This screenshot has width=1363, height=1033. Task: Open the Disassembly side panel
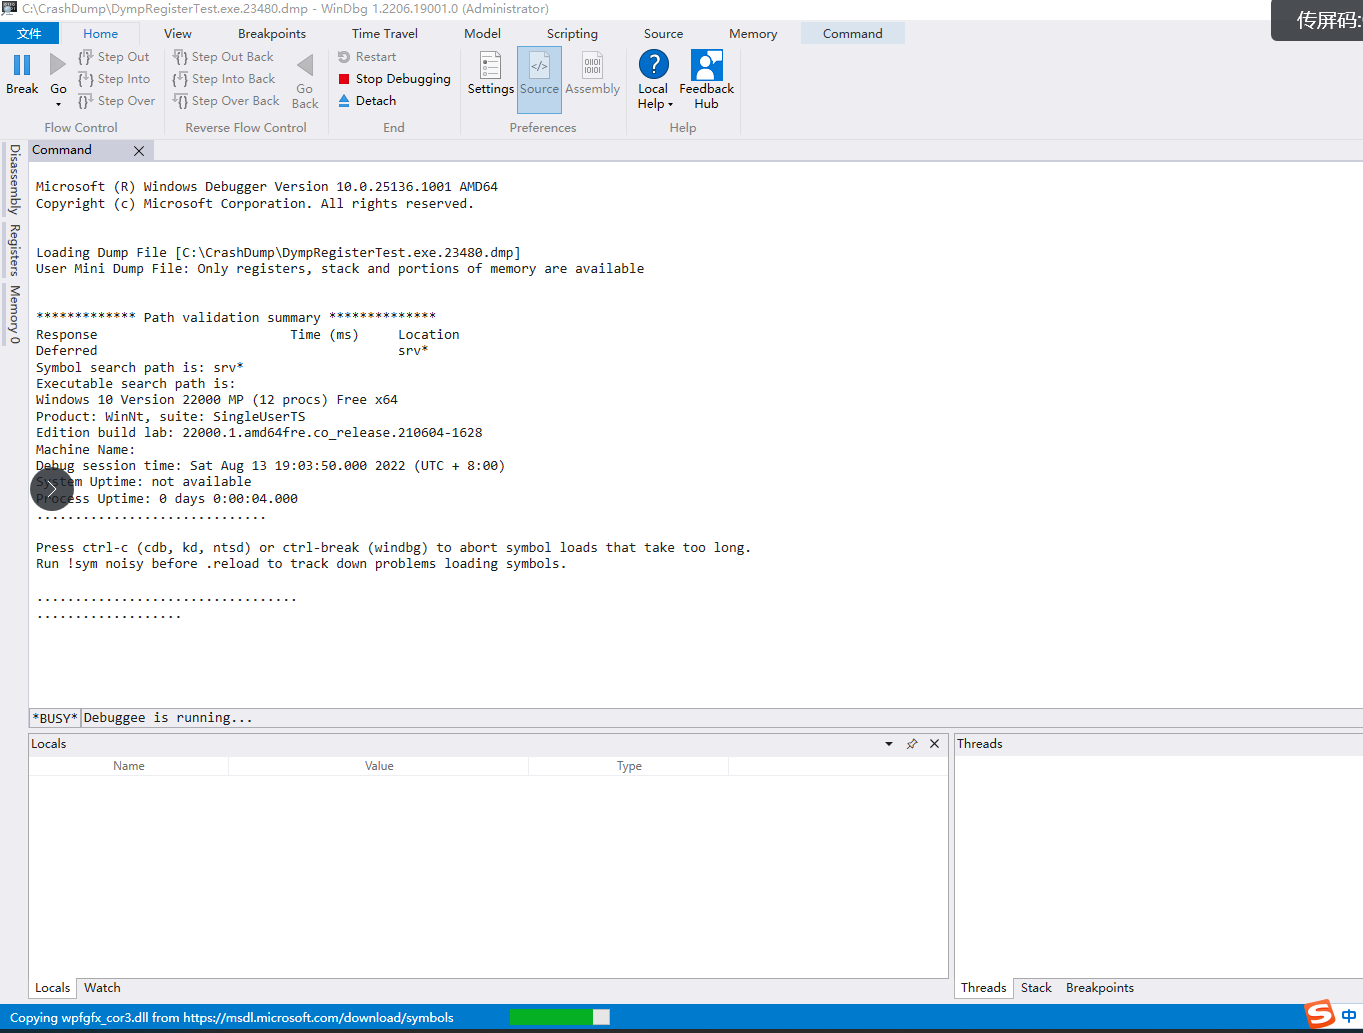coord(14,179)
